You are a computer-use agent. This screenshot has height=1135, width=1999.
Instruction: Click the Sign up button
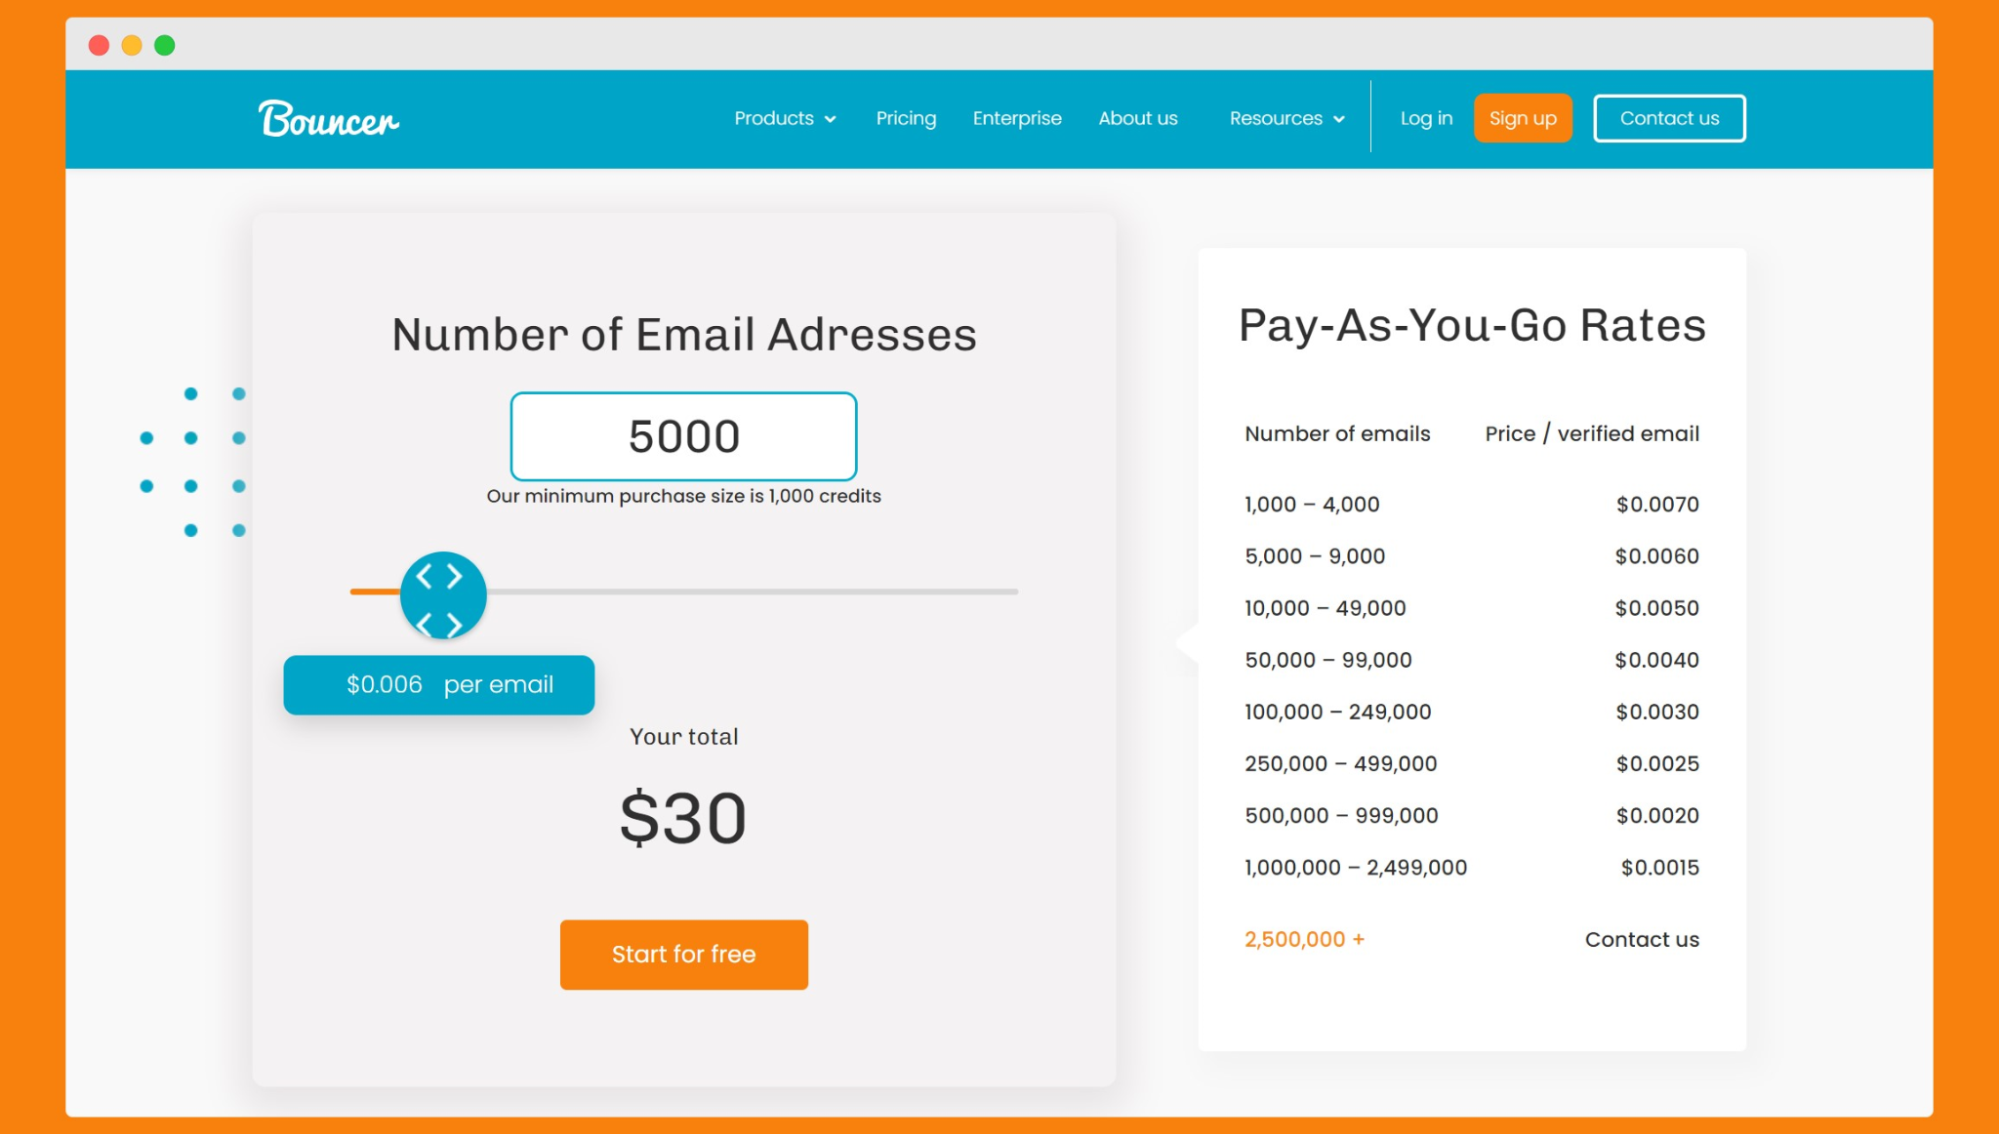point(1523,118)
